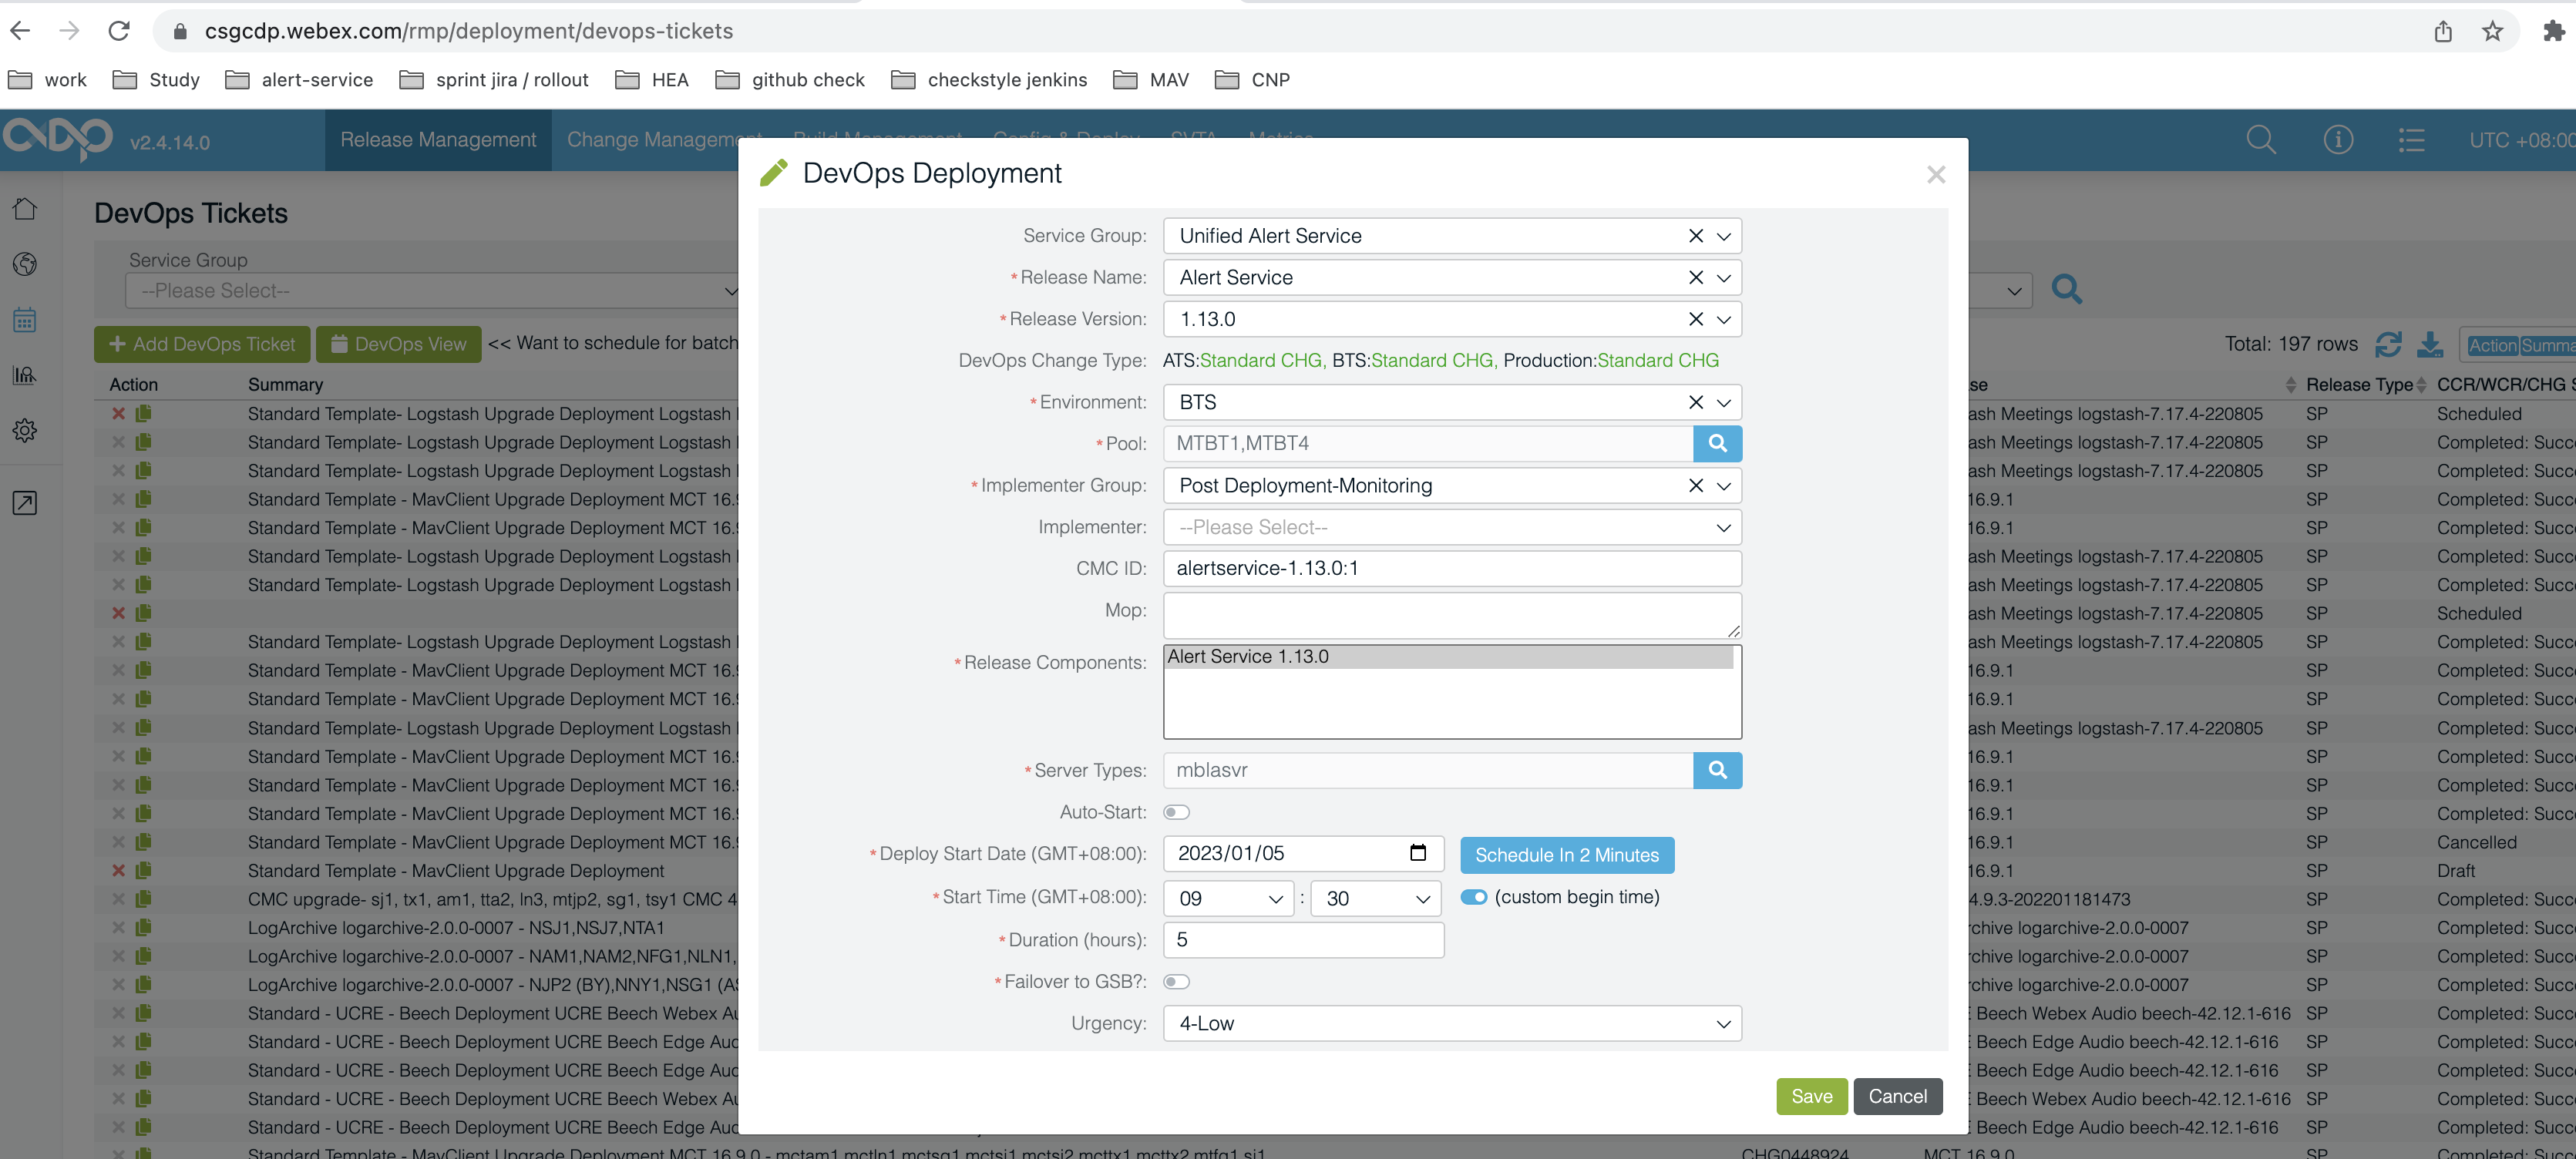2576x1159 pixels.
Task: Click the chart report icon in left sidebar
Action: tap(25, 375)
